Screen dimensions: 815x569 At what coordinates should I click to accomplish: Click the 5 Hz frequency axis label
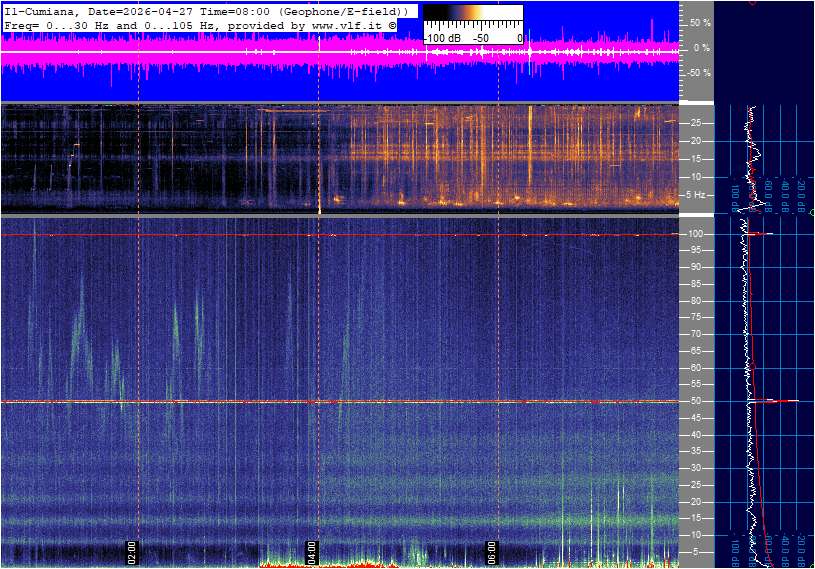(x=696, y=194)
